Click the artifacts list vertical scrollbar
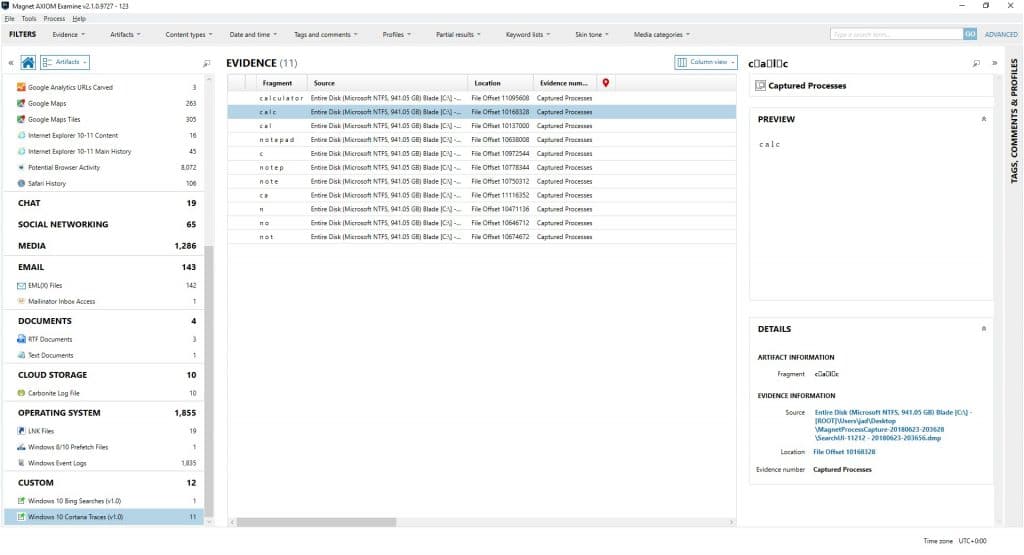 [x=209, y=382]
